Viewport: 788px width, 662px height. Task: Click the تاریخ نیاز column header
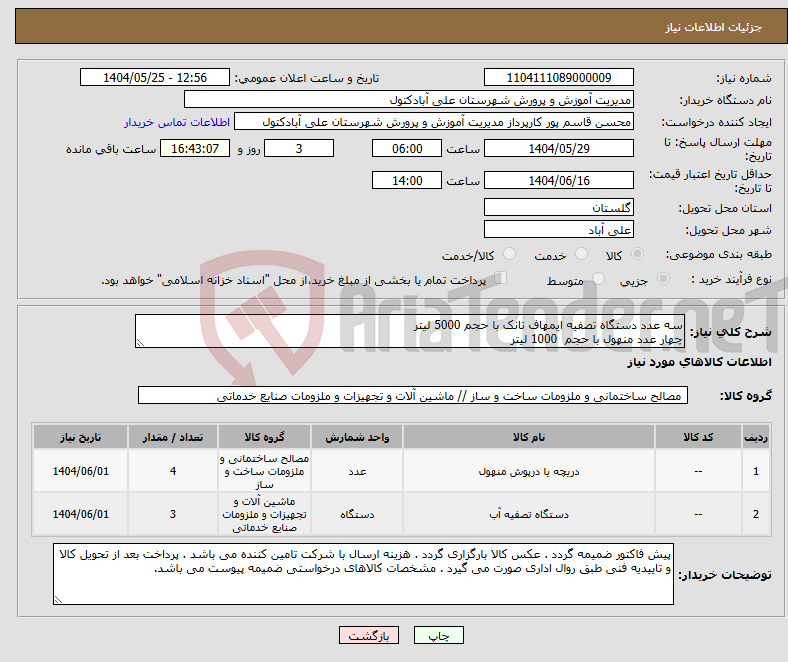click(x=80, y=437)
